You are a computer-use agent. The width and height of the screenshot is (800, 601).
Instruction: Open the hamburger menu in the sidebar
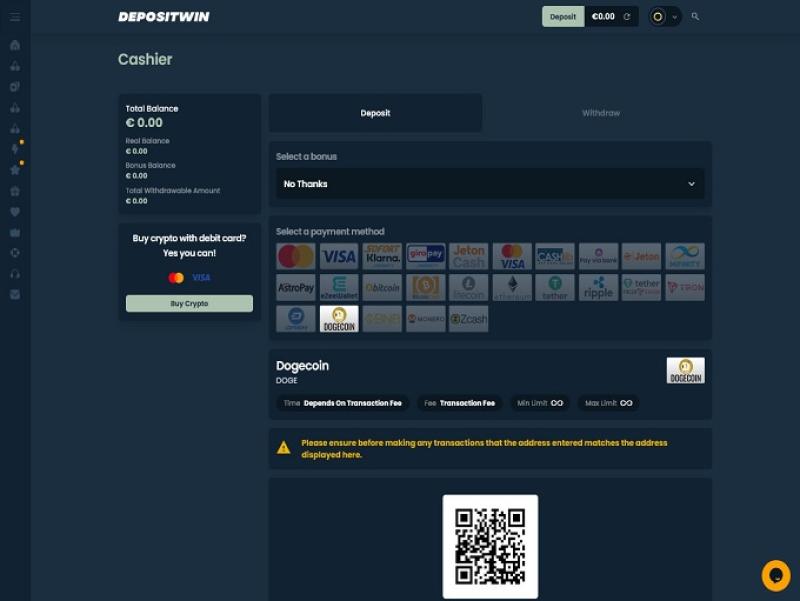(15, 17)
